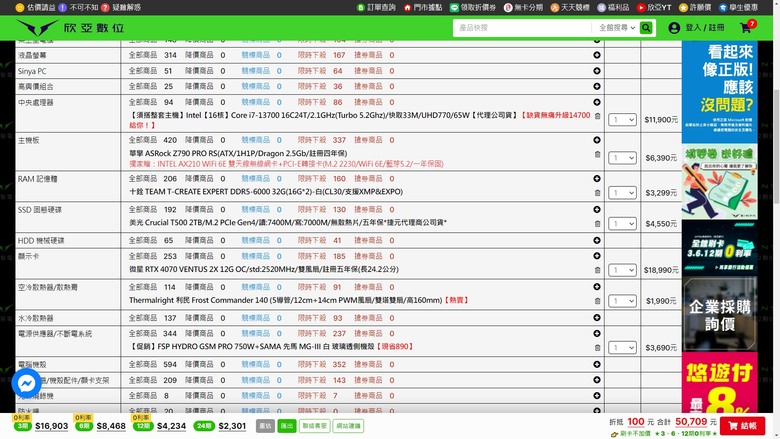Open the 全館搜尋 search scope dropdown
The width and height of the screenshot is (780, 439).
[616, 28]
